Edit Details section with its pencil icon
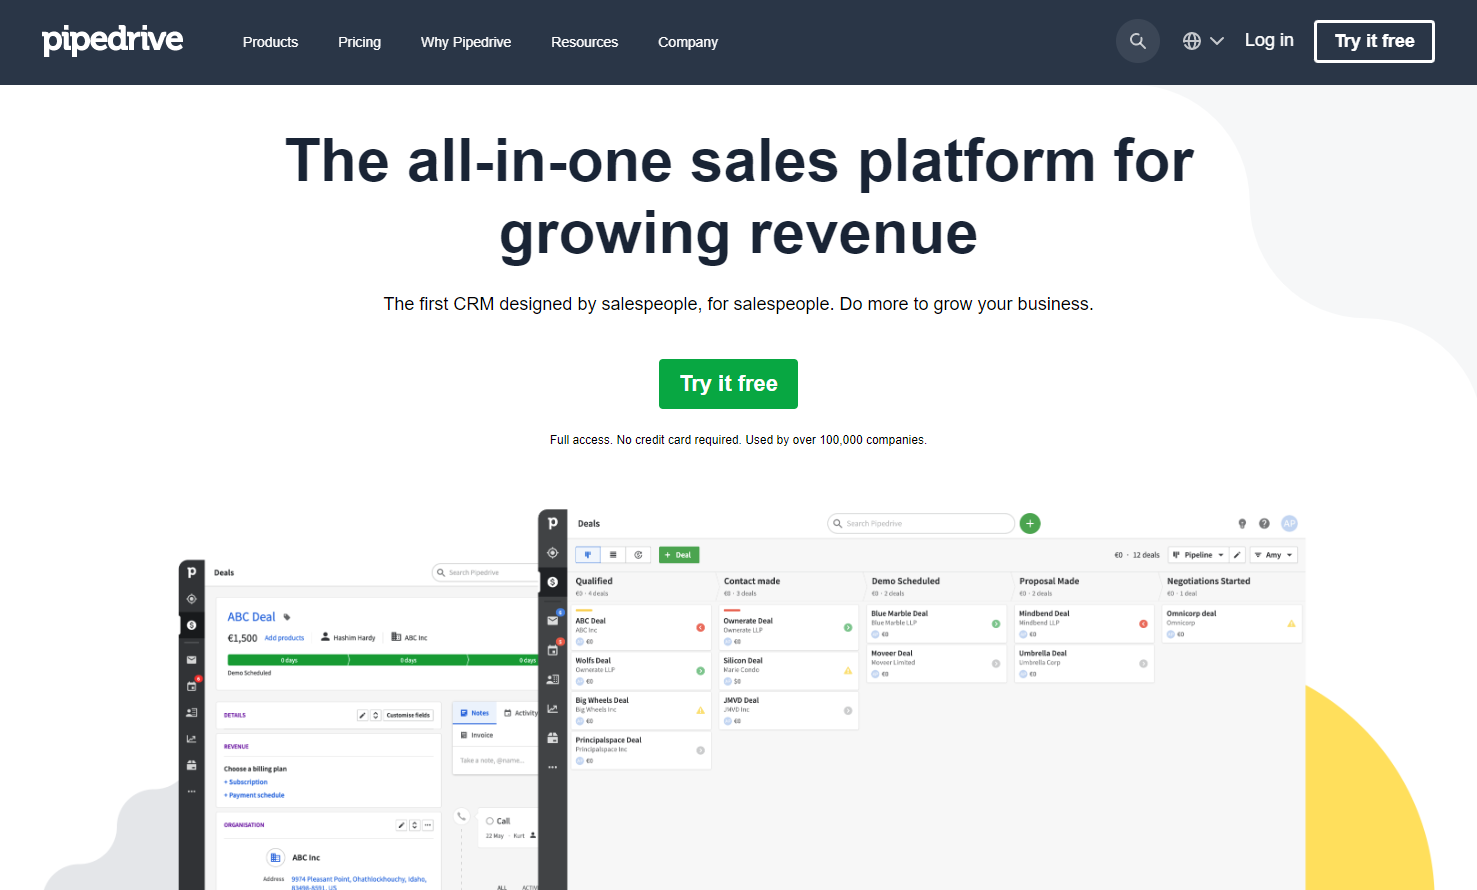 pyautogui.click(x=363, y=715)
